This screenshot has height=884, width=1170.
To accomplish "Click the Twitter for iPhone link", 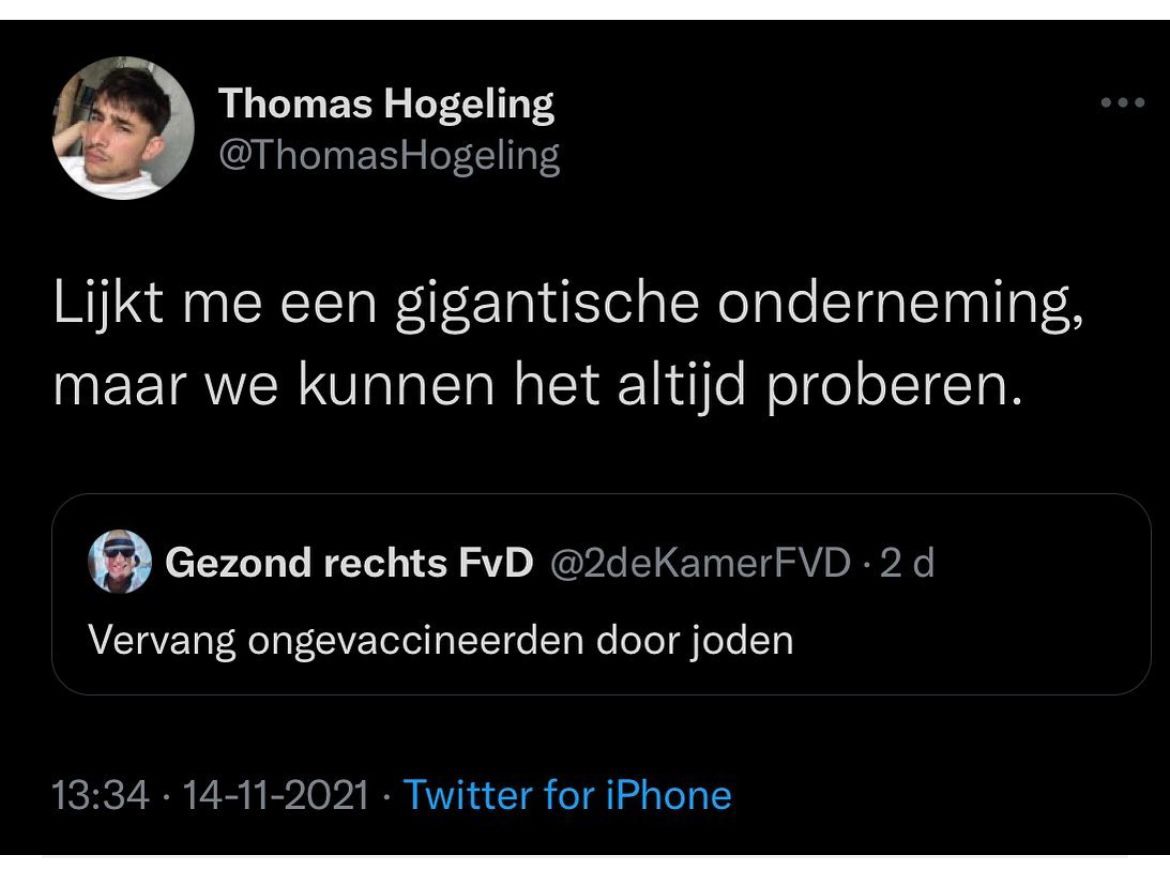I will [x=567, y=795].
